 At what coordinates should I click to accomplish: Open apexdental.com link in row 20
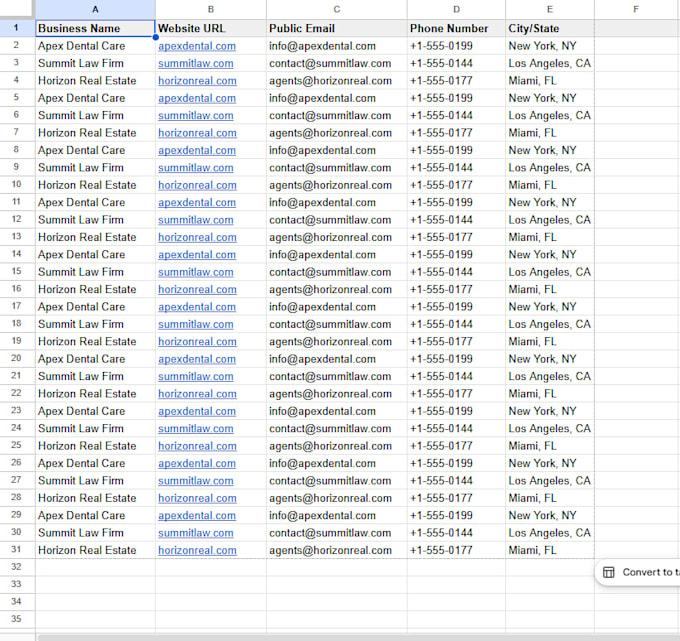(197, 359)
